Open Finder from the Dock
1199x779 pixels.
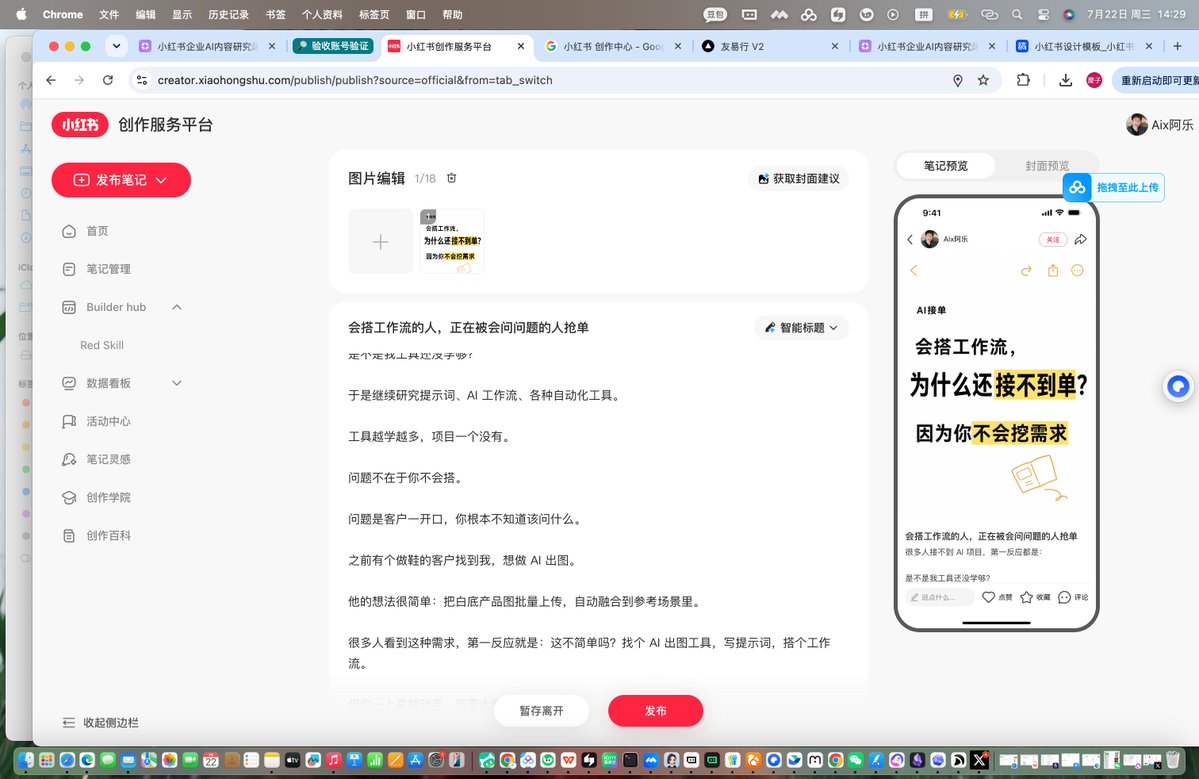[26, 760]
